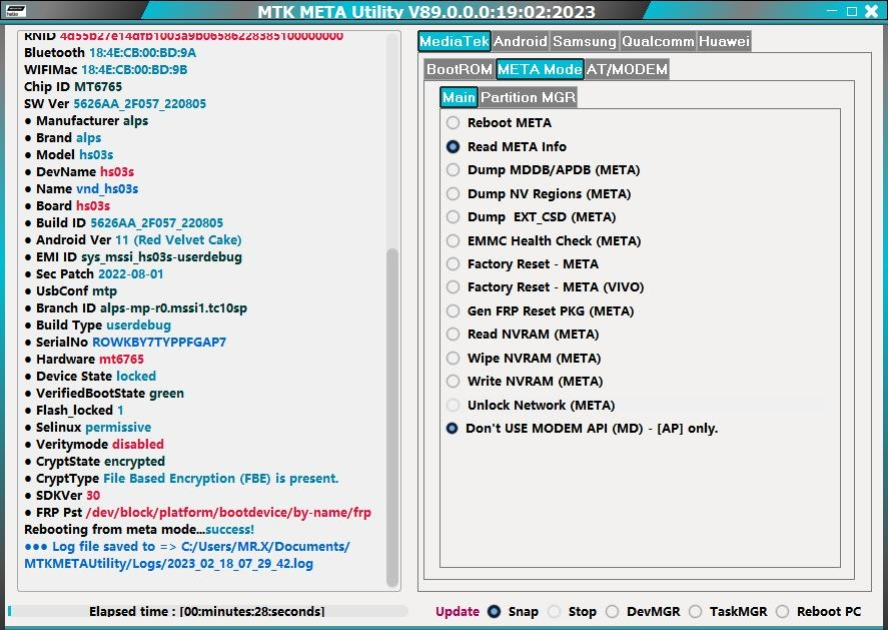The height and width of the screenshot is (630, 888).
Task: Select Gen FRP Reset PKG (META)
Action: pos(453,311)
